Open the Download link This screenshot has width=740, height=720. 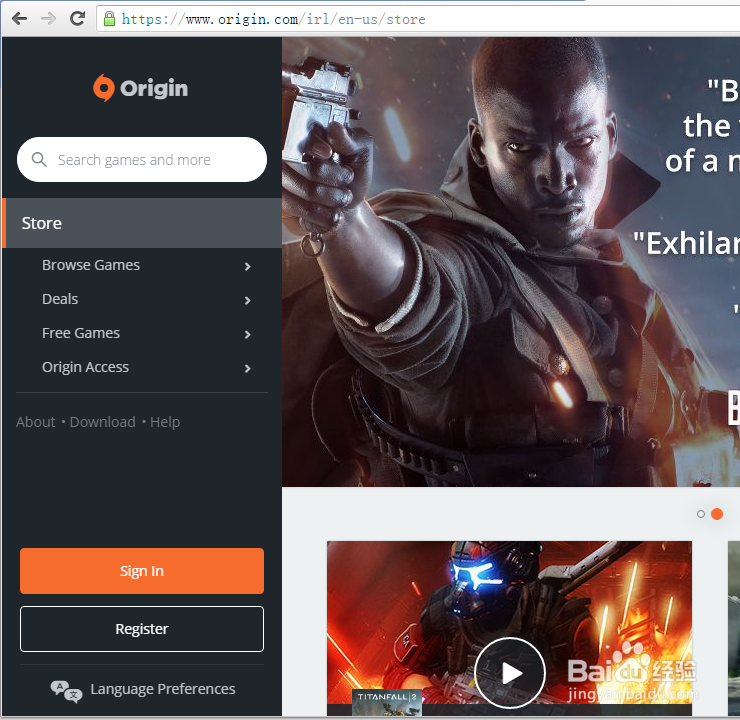point(102,422)
